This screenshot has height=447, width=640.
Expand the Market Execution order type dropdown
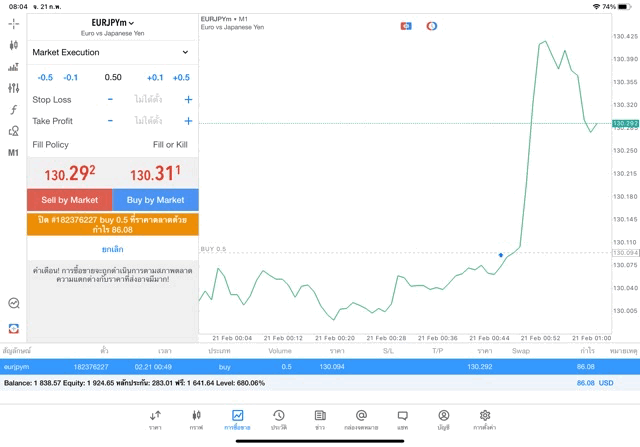pos(111,52)
